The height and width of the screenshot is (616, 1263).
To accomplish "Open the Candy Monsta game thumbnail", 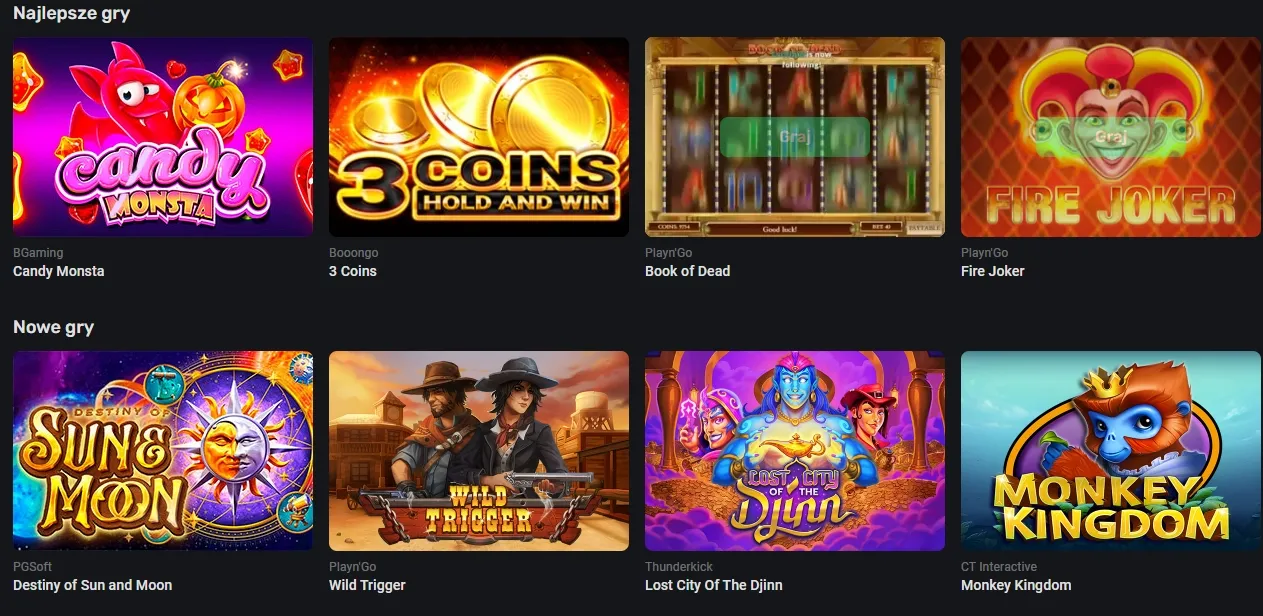I will 163,137.
